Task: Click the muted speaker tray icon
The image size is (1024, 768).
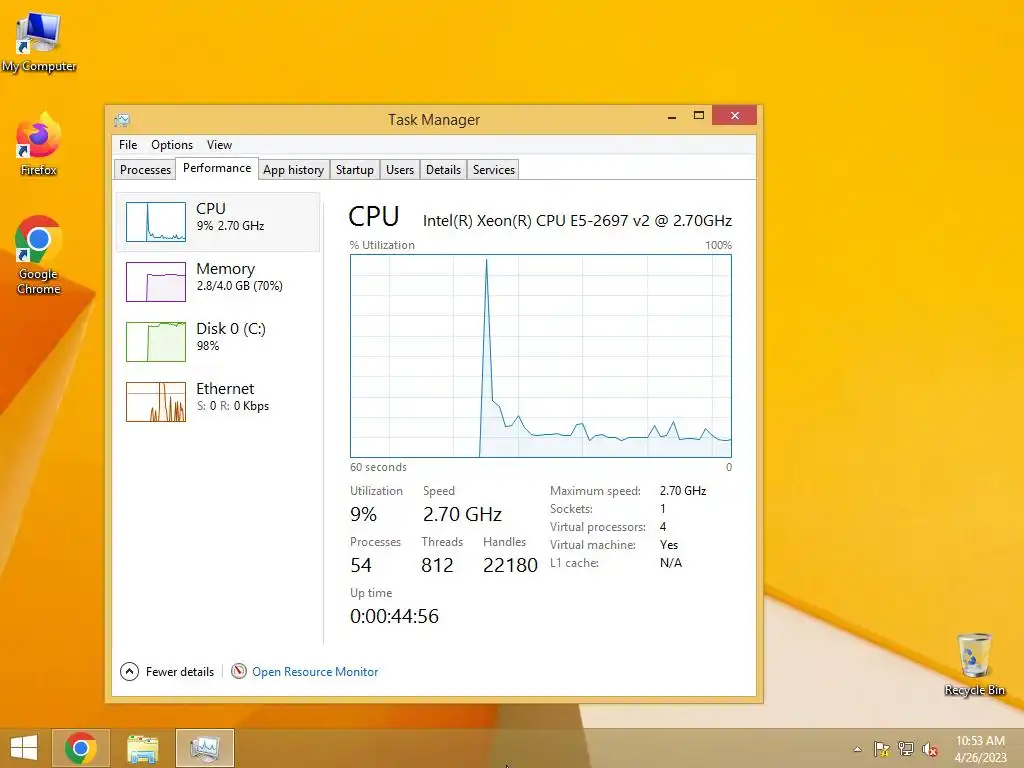Action: point(930,749)
